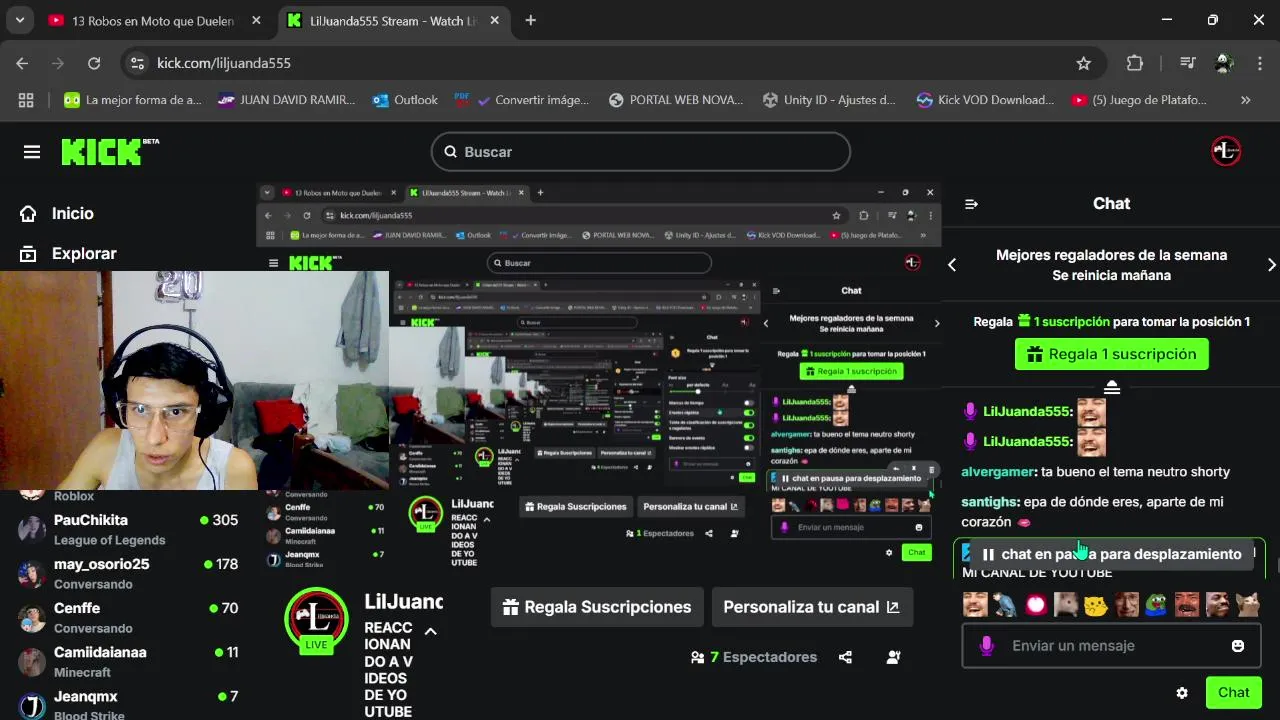The height and width of the screenshot is (720, 1280).
Task: Show next leaderboard with the right arrow
Action: [x=1271, y=265]
